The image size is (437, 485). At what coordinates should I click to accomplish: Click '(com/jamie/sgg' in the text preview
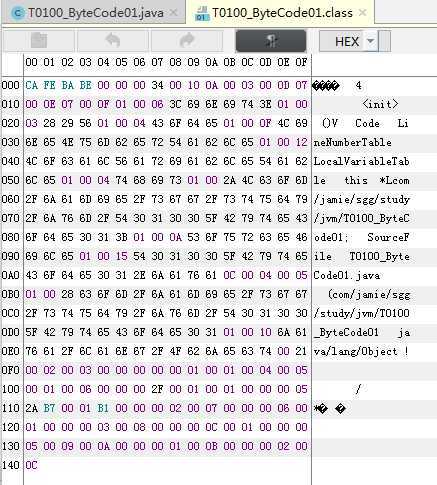pyautogui.click(x=369, y=295)
